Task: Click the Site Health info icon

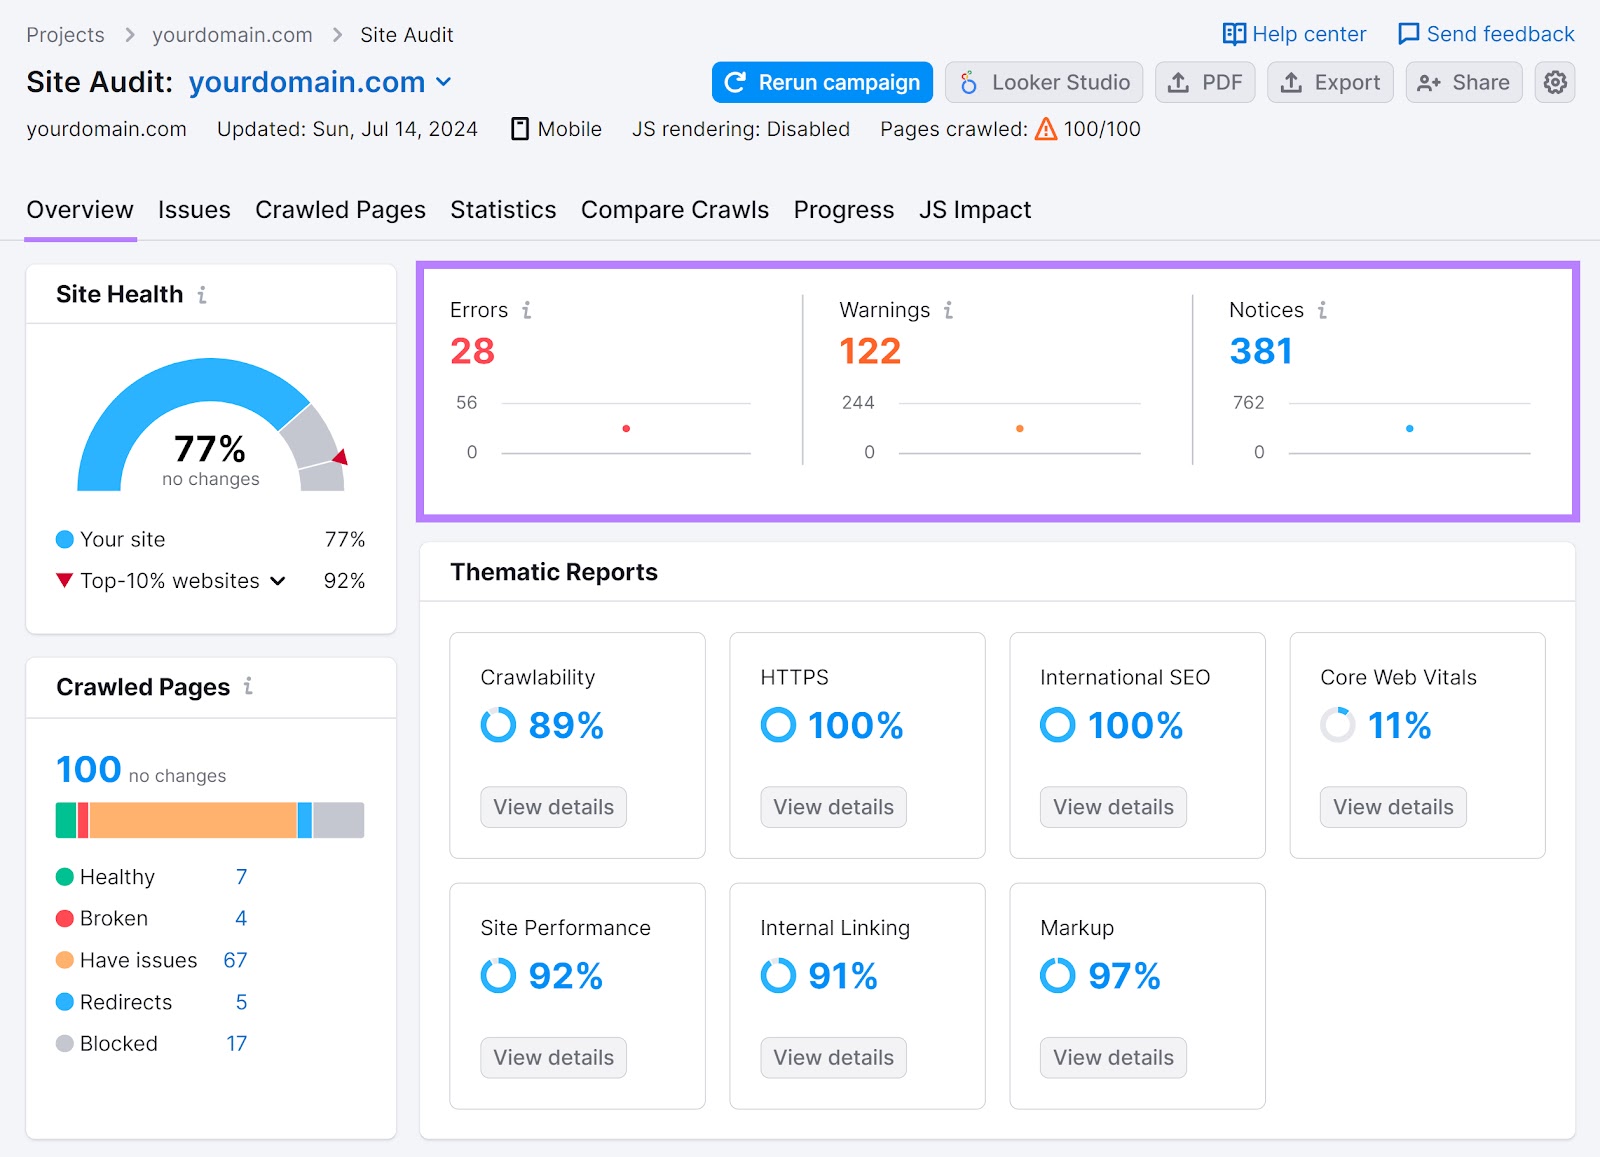Action: pos(204,294)
